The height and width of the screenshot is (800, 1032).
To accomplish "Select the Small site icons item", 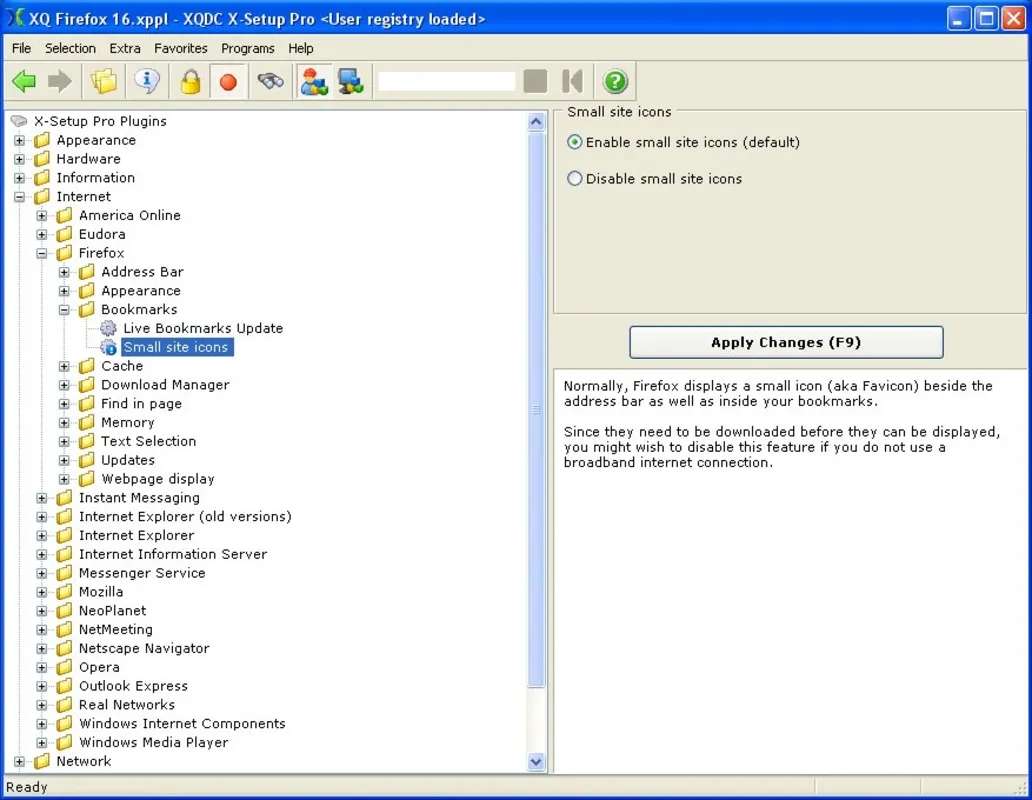I will 176,347.
